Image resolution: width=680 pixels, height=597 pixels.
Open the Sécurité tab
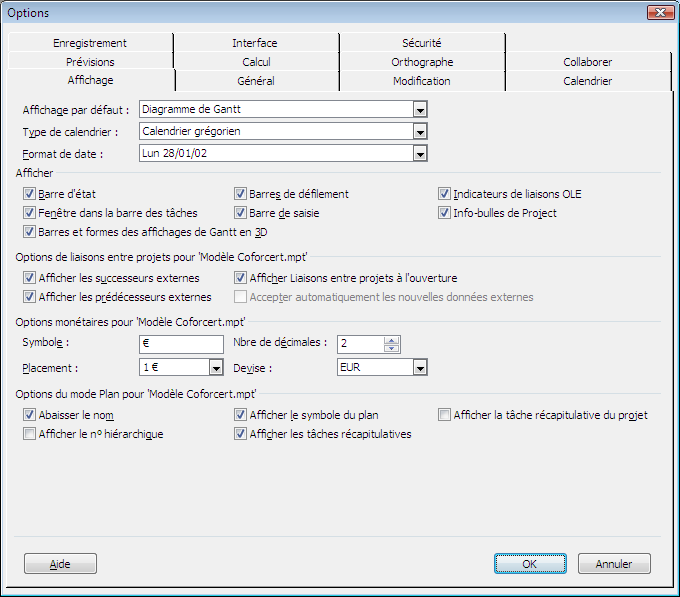pyautogui.click(x=421, y=43)
